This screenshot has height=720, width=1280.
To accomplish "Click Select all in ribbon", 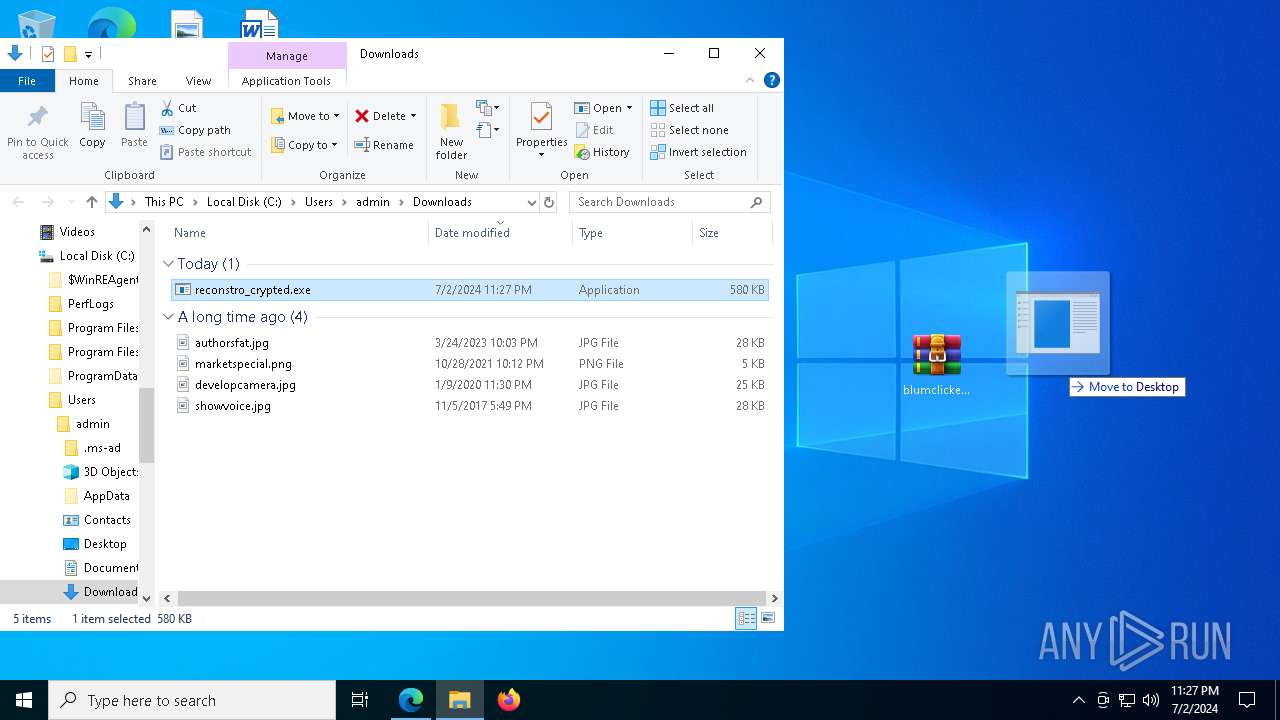I will click(x=682, y=108).
